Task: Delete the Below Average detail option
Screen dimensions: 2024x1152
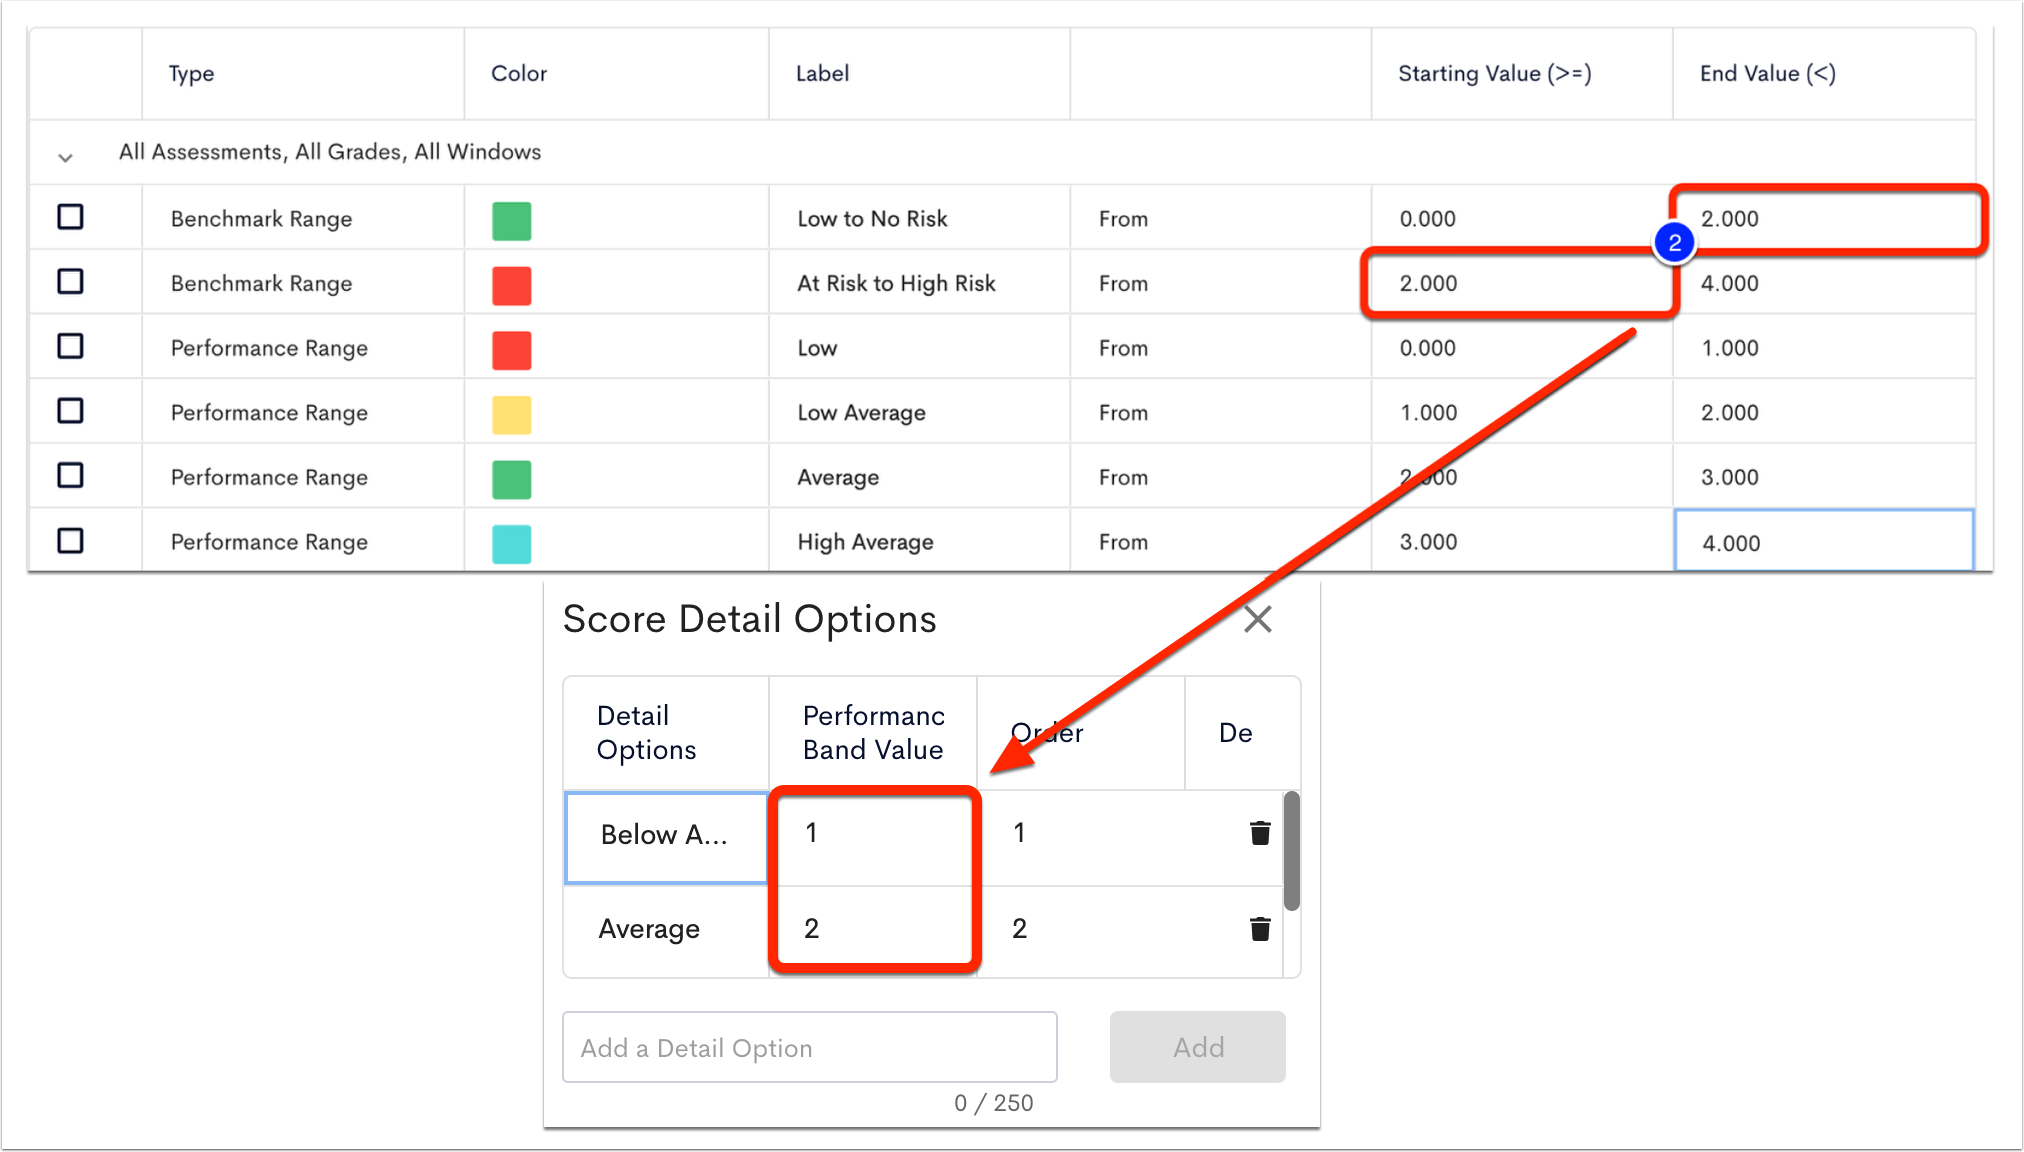Action: click(1259, 831)
